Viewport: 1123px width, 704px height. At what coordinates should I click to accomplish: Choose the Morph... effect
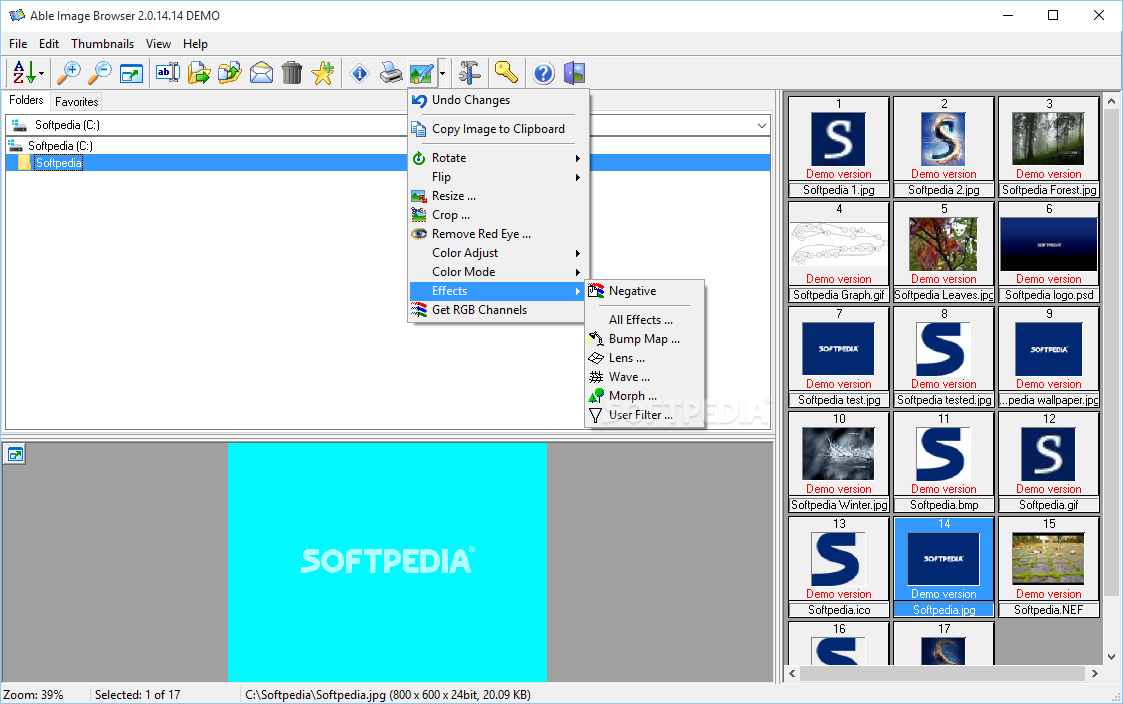click(x=645, y=395)
